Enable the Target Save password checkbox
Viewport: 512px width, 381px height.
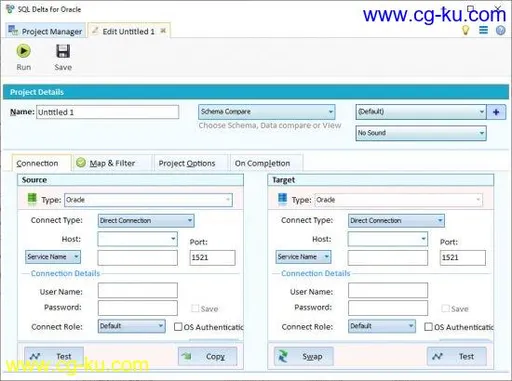[445, 308]
